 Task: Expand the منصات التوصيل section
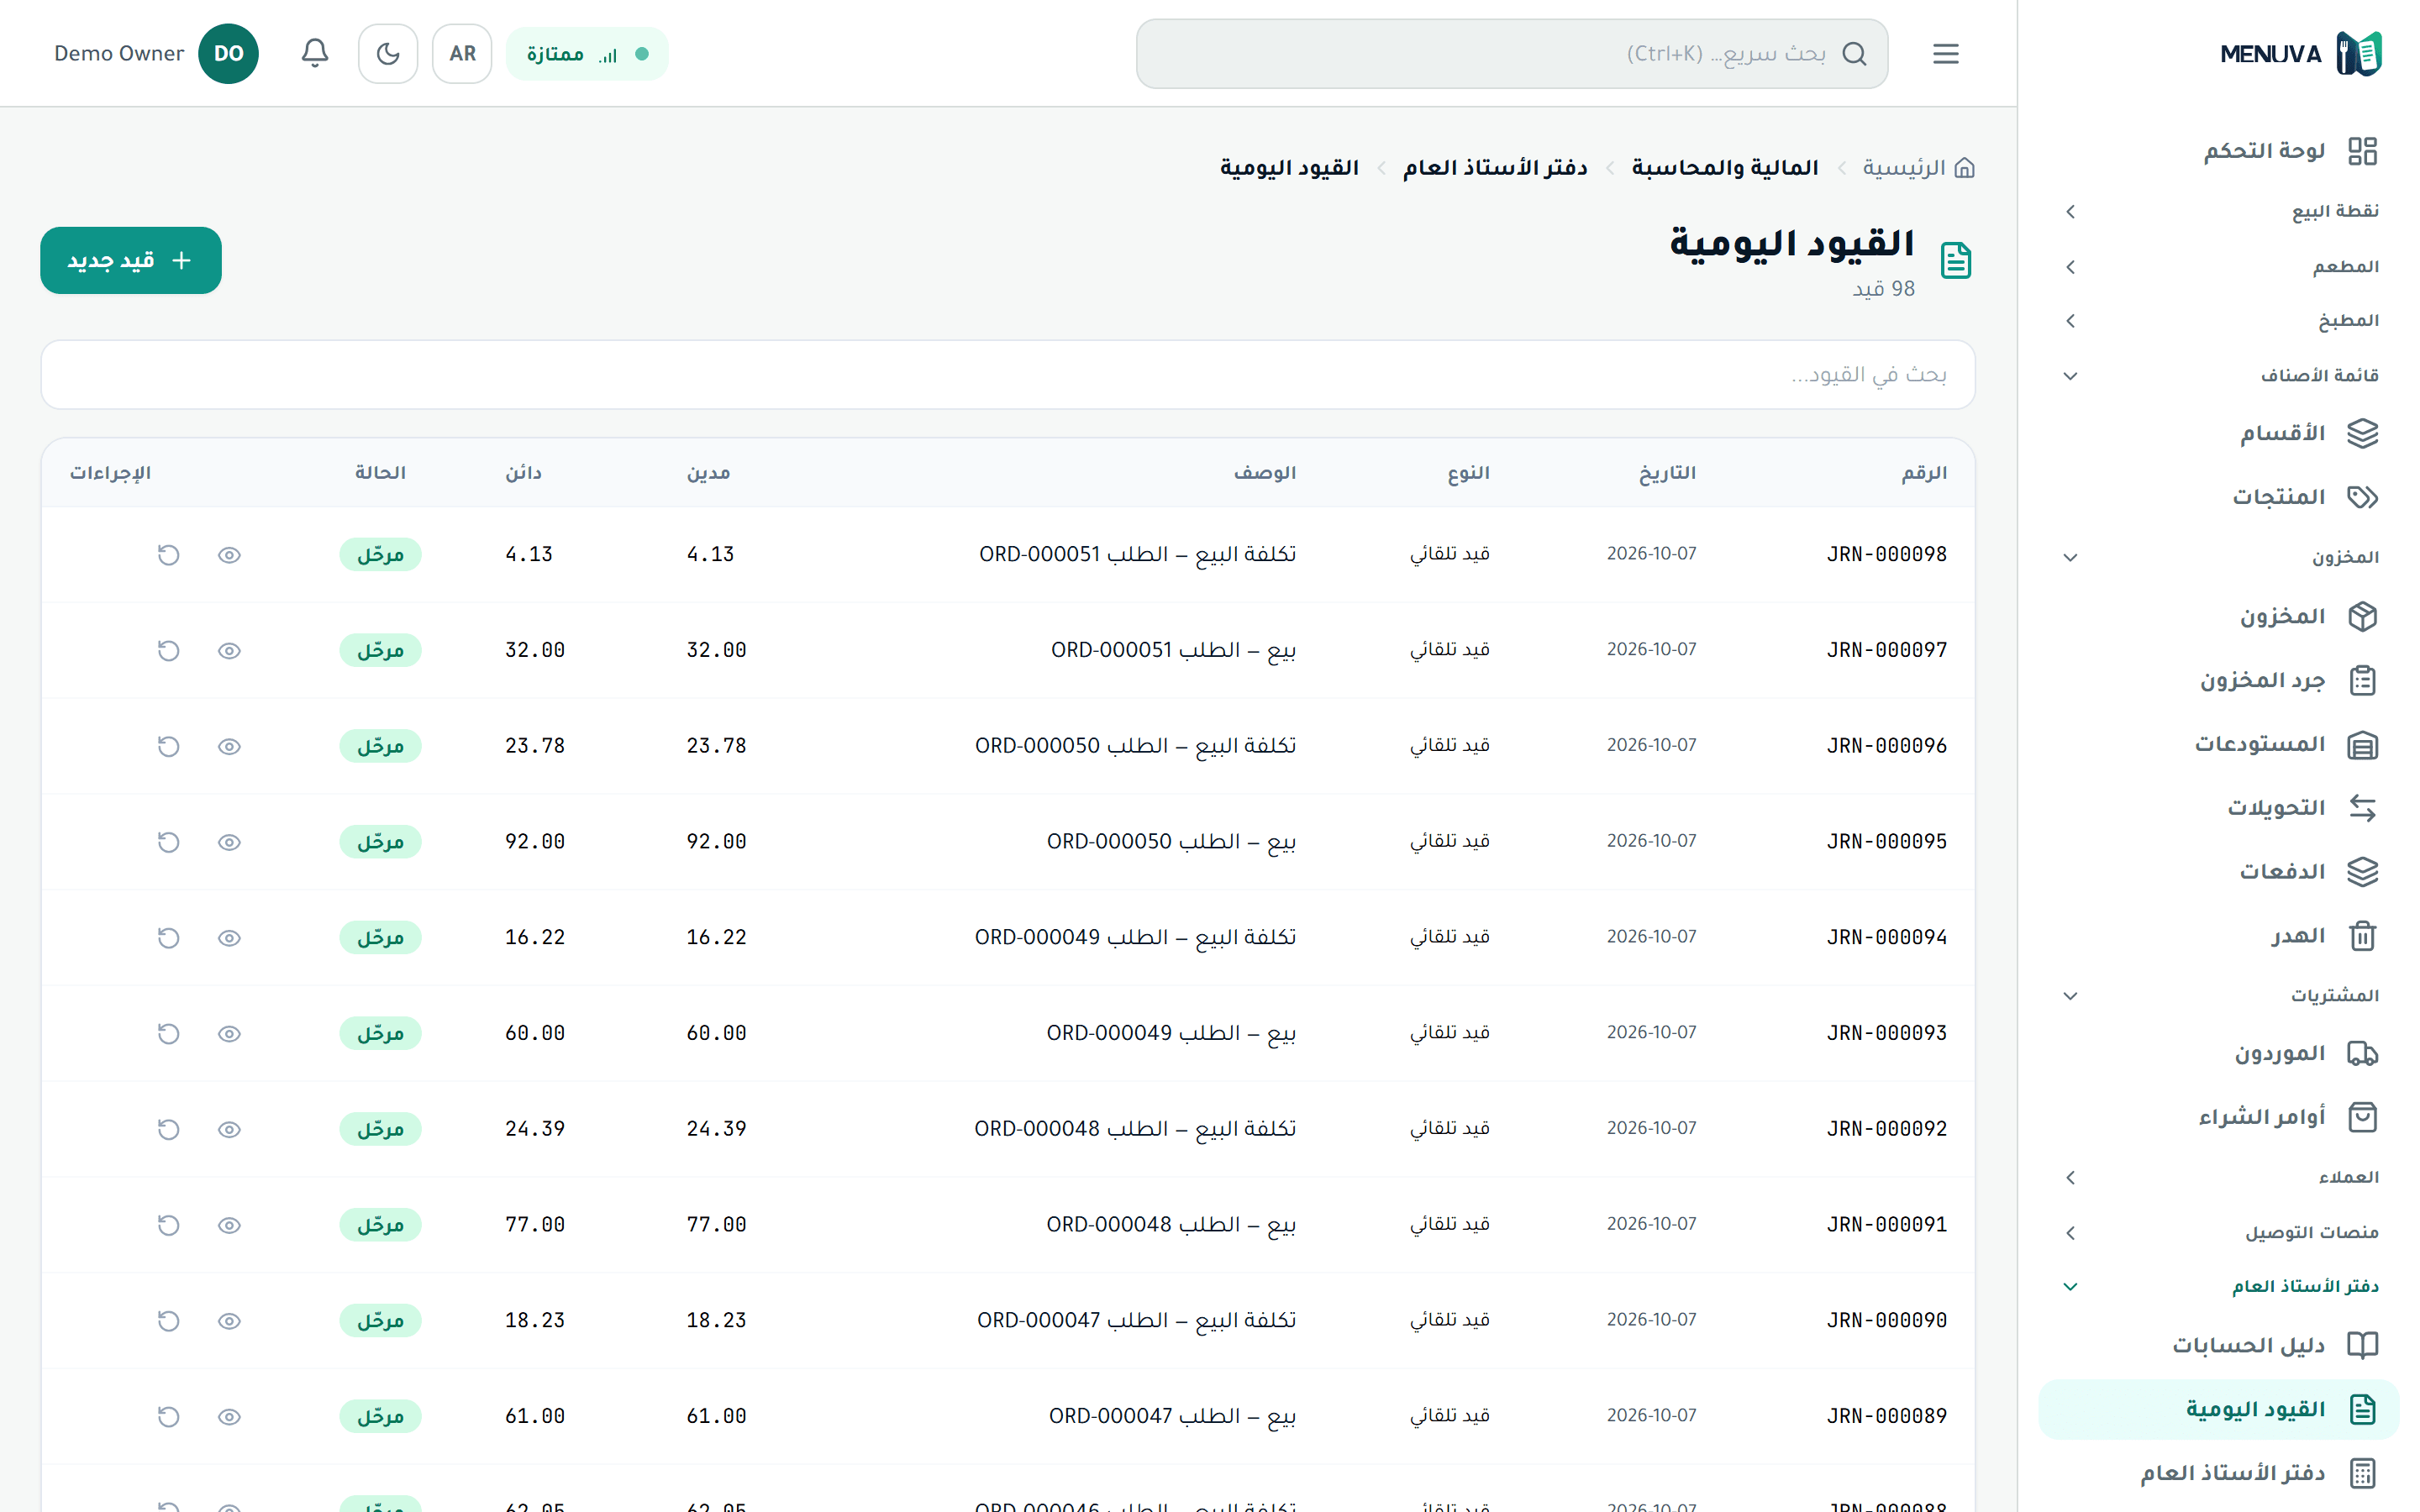coord(2218,1233)
